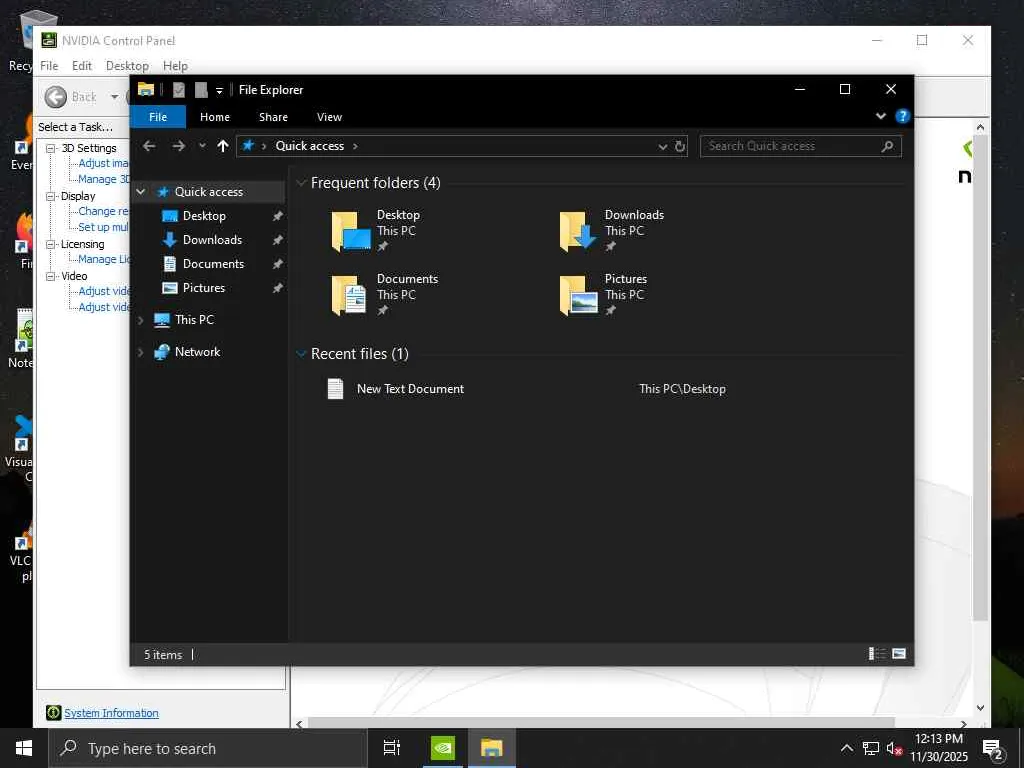Collapse the Frequent folders group
The image size is (1024, 768).
click(x=301, y=183)
